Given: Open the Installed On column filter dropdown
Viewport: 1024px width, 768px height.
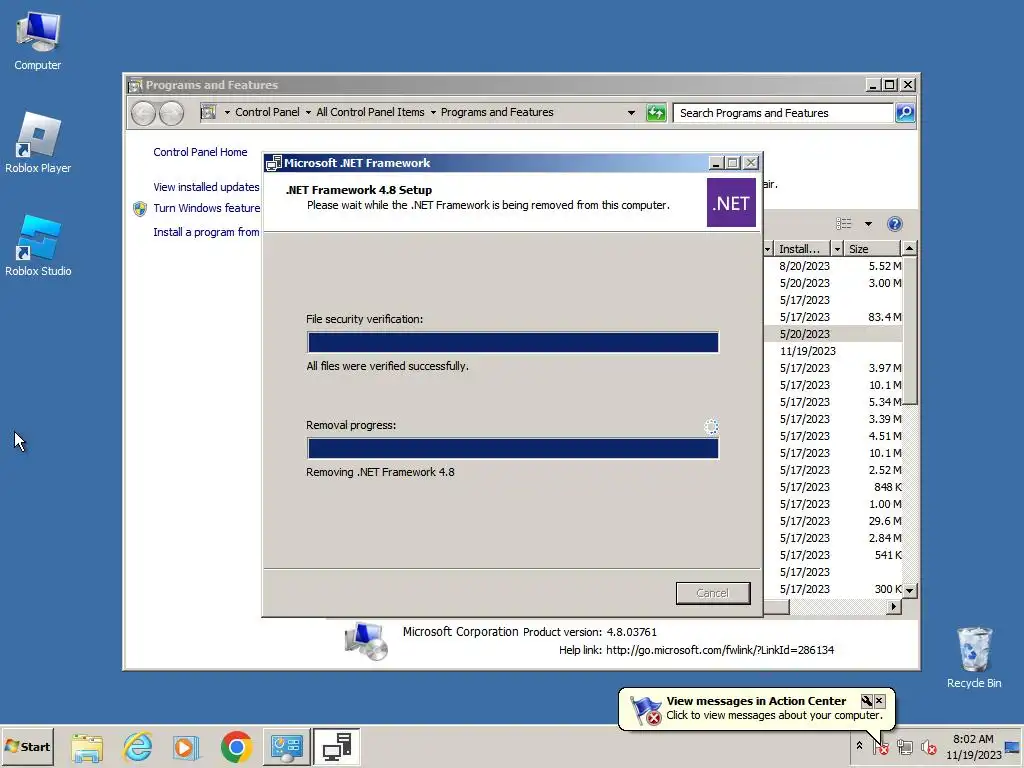Looking at the screenshot, I should [x=837, y=249].
